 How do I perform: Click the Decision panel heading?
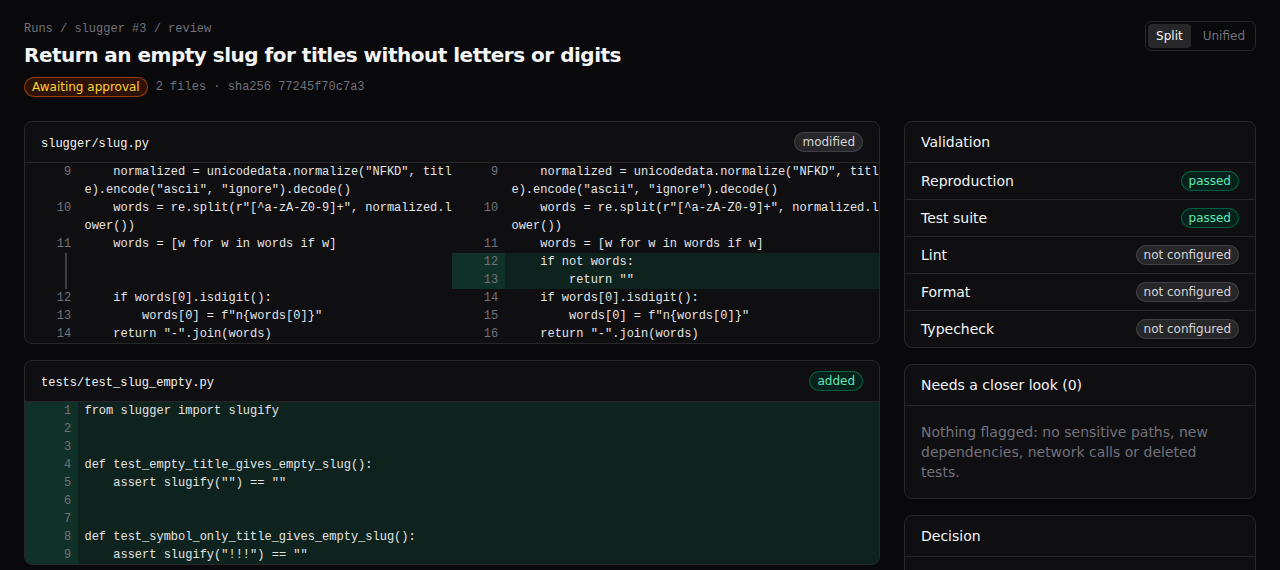tap(950, 536)
